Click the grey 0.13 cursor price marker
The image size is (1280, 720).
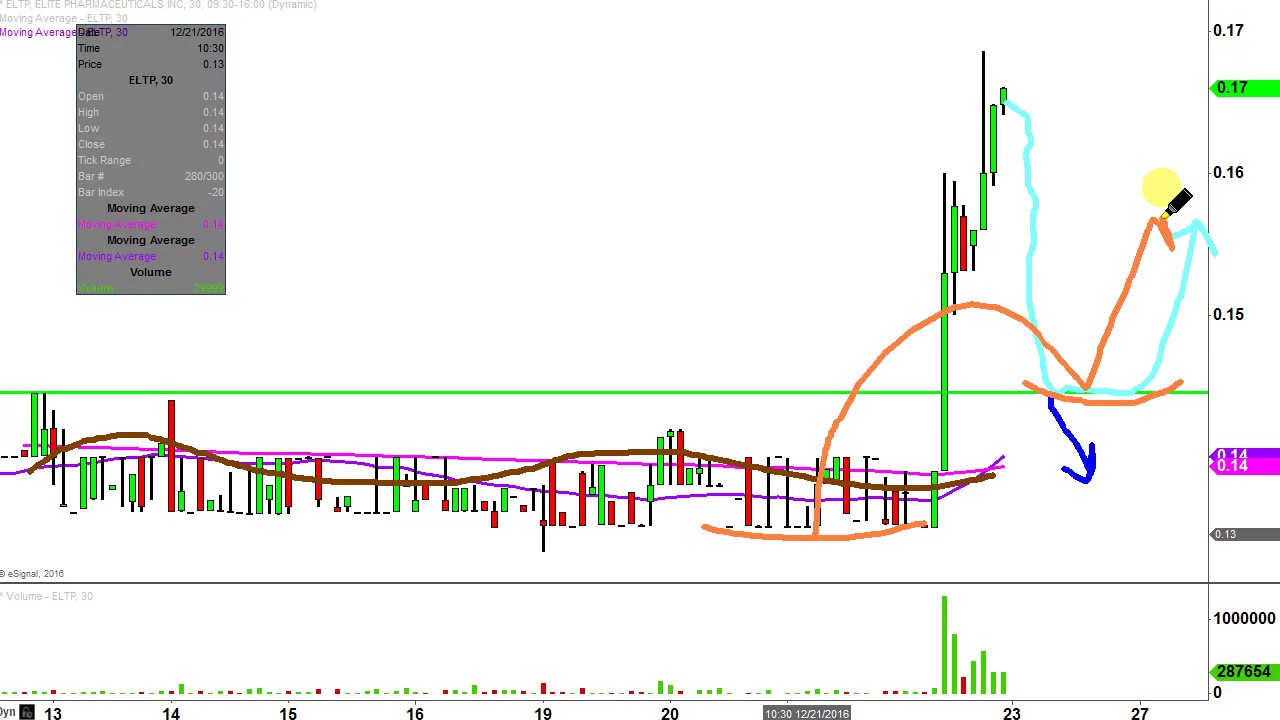(1244, 534)
